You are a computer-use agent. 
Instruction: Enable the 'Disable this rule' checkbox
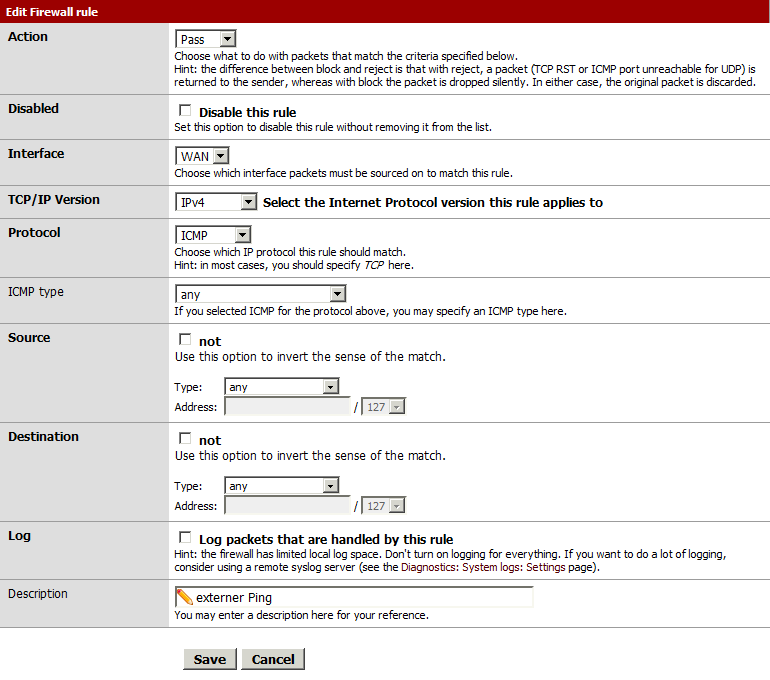coord(185,111)
